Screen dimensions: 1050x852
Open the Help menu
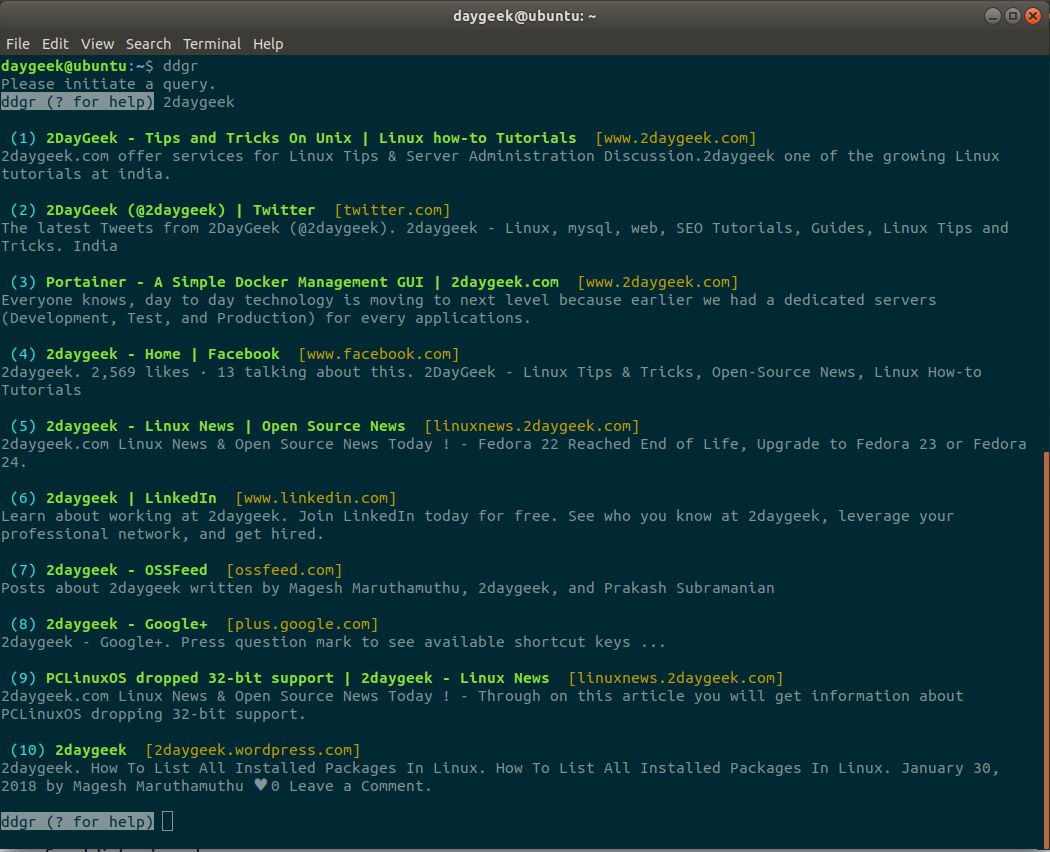(x=268, y=44)
